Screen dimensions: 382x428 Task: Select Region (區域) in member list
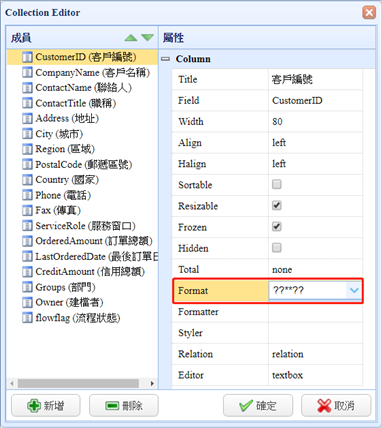click(65, 149)
